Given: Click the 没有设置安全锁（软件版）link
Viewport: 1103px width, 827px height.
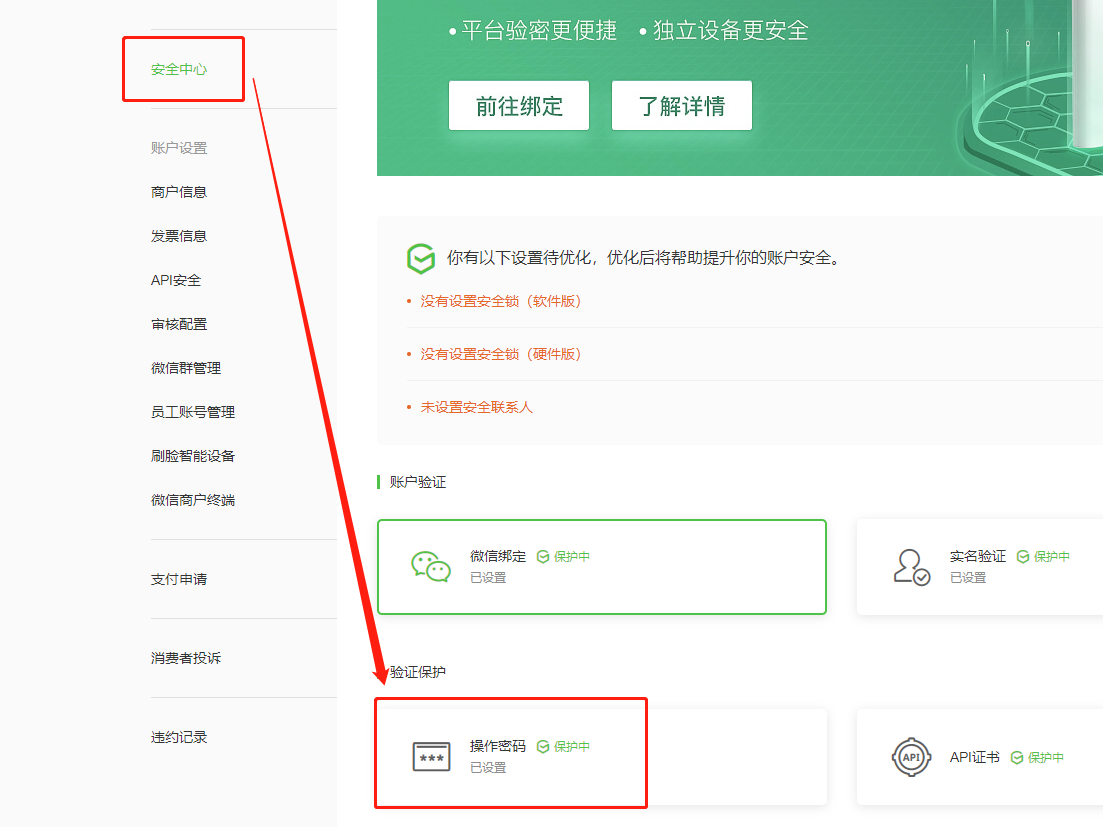Looking at the screenshot, I should pyautogui.click(x=500, y=301).
